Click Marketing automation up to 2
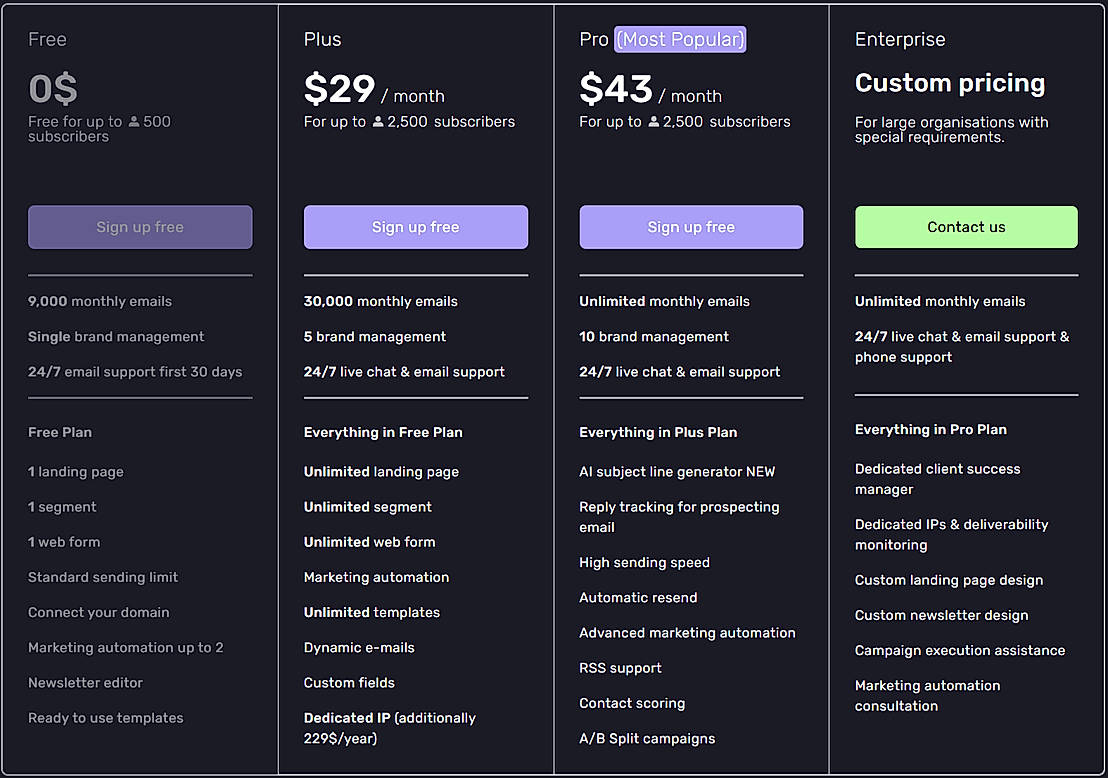The width and height of the screenshot is (1108, 778). [126, 648]
